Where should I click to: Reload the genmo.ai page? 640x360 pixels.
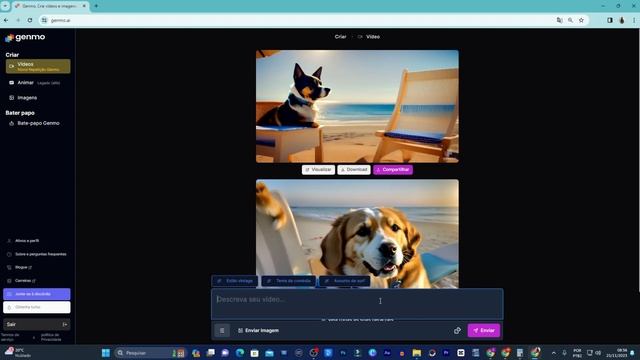[x=30, y=20]
